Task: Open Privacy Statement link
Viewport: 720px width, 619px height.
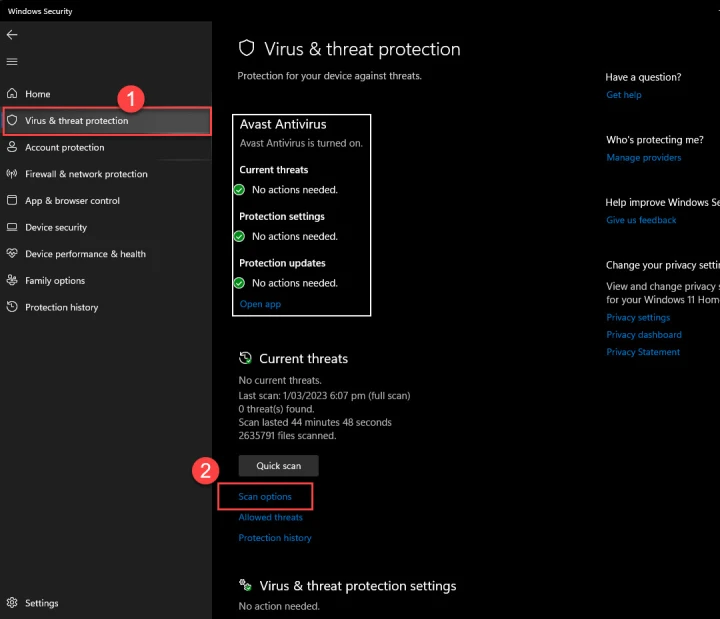Action: pos(643,352)
